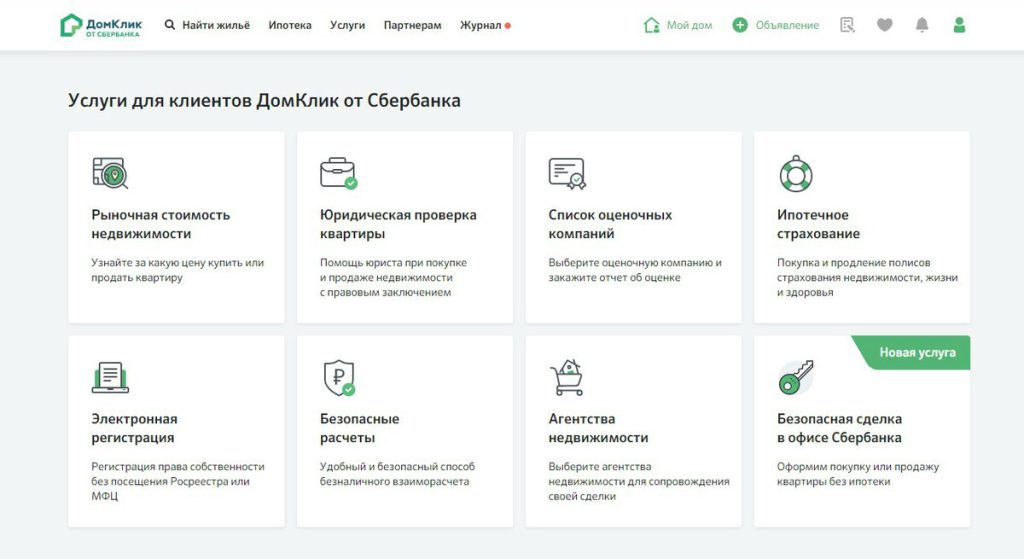
Task: Open the Ипотека menu item
Action: coord(290,25)
